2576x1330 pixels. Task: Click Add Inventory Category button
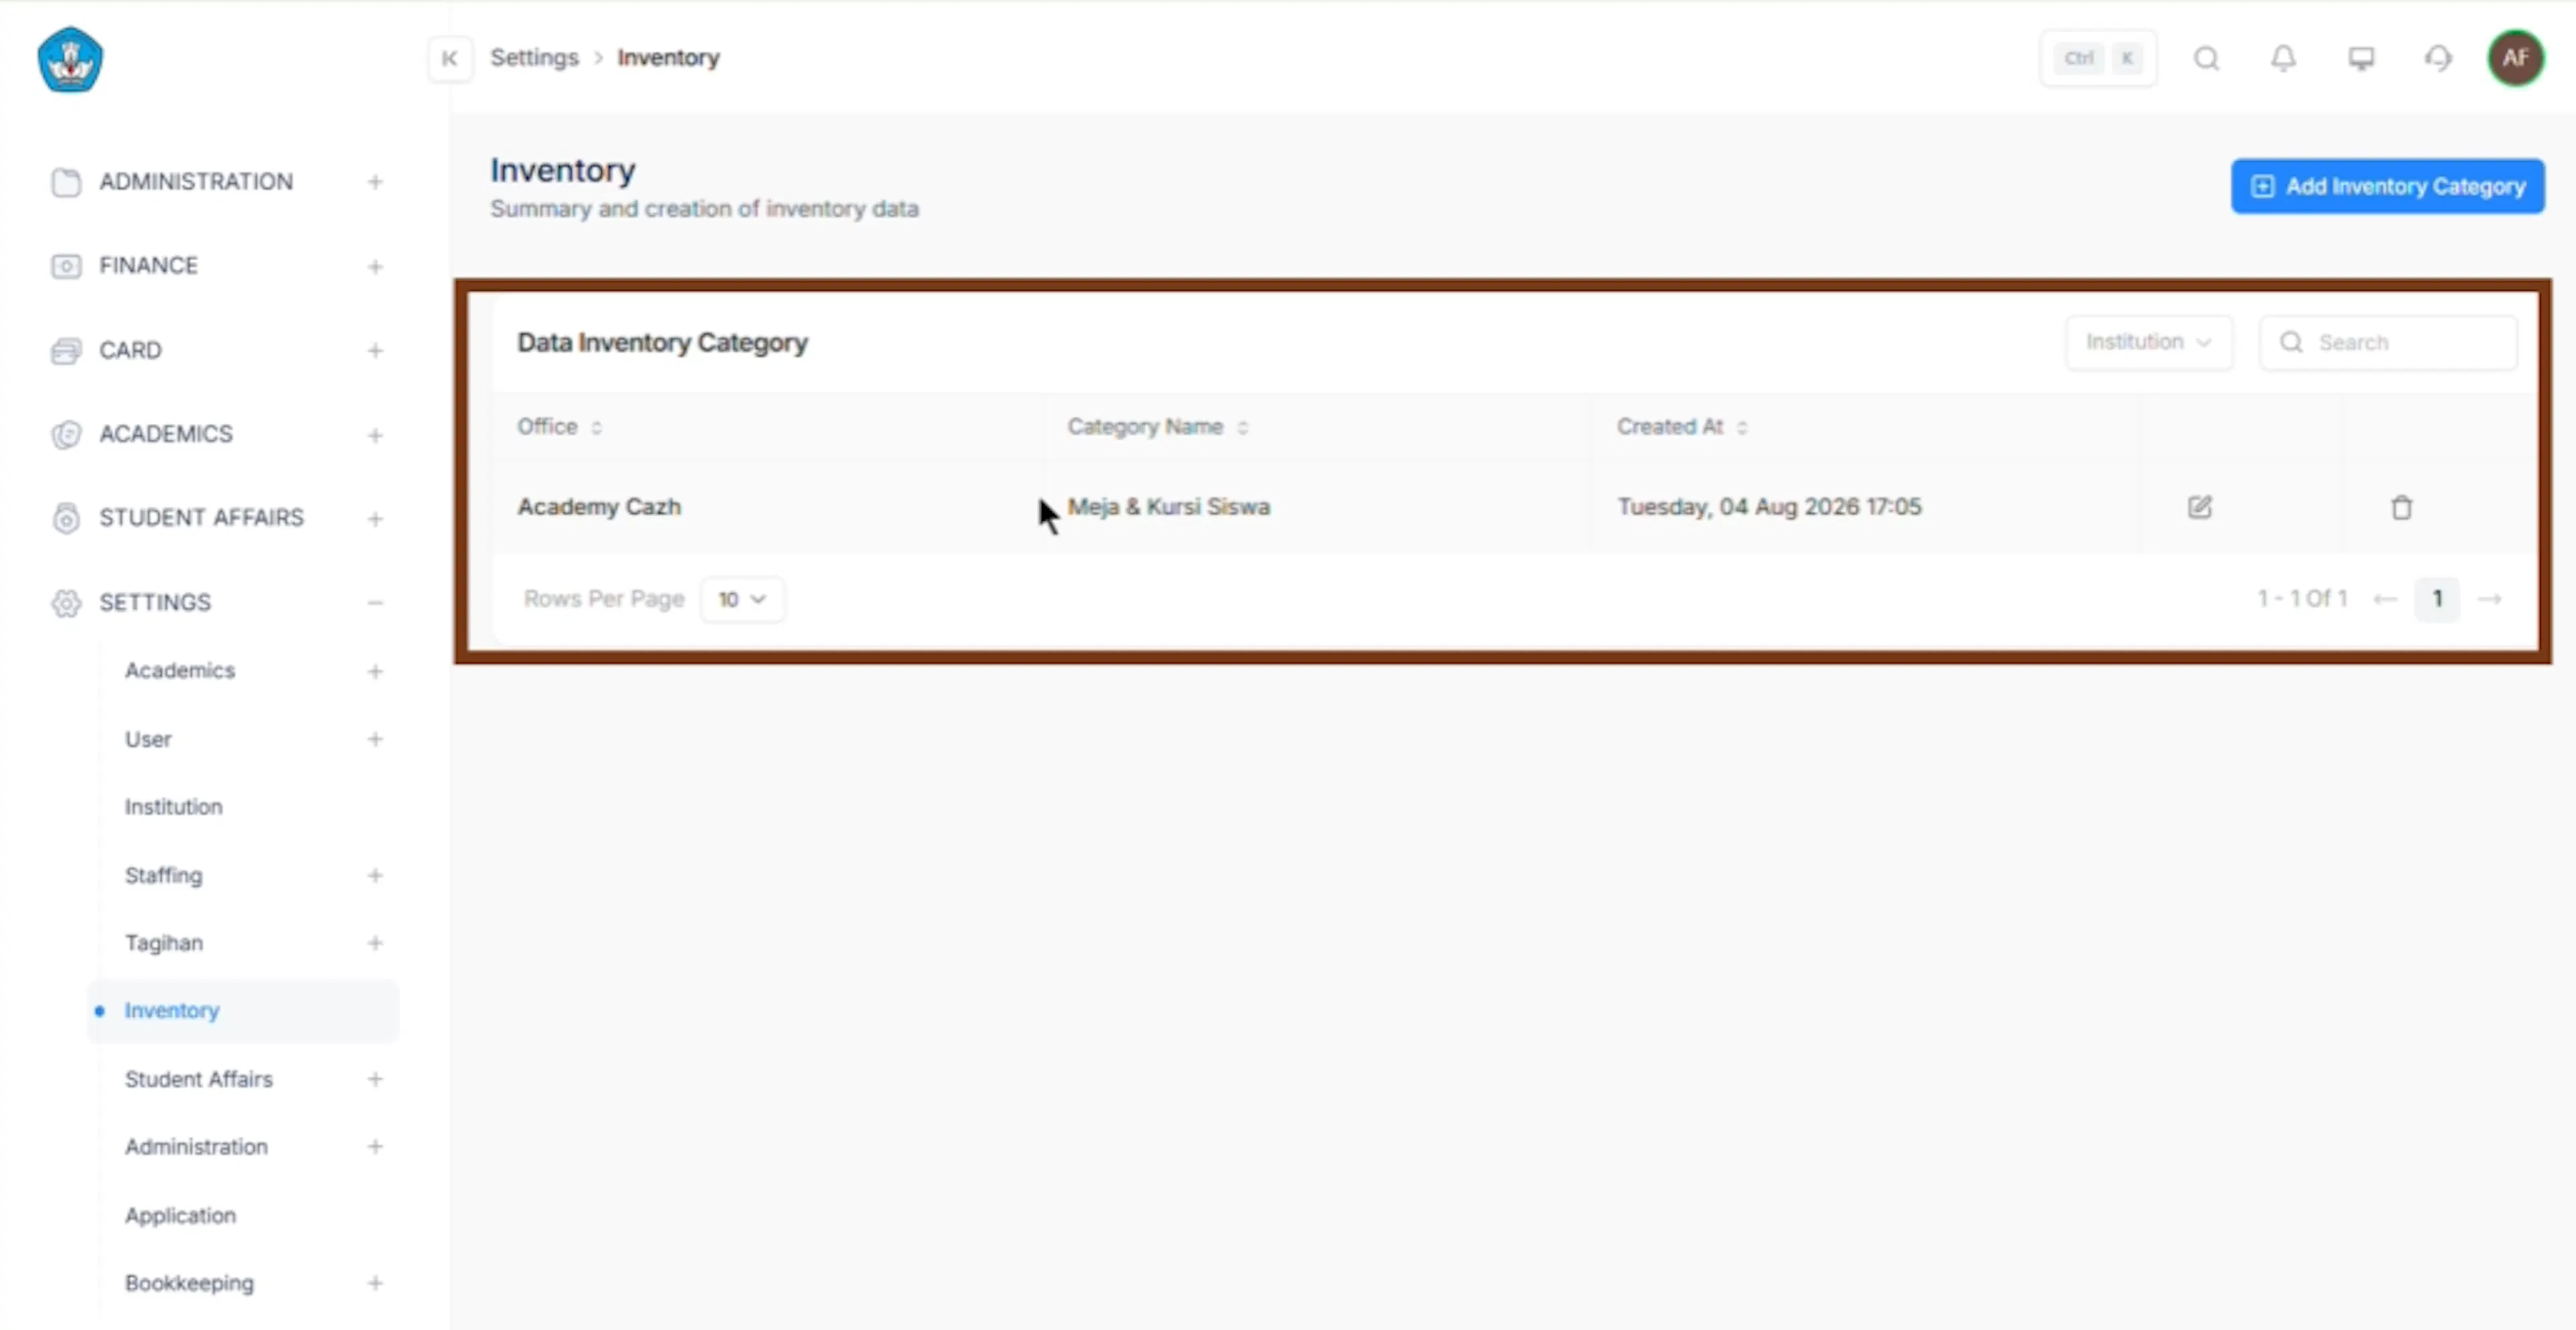(2387, 186)
